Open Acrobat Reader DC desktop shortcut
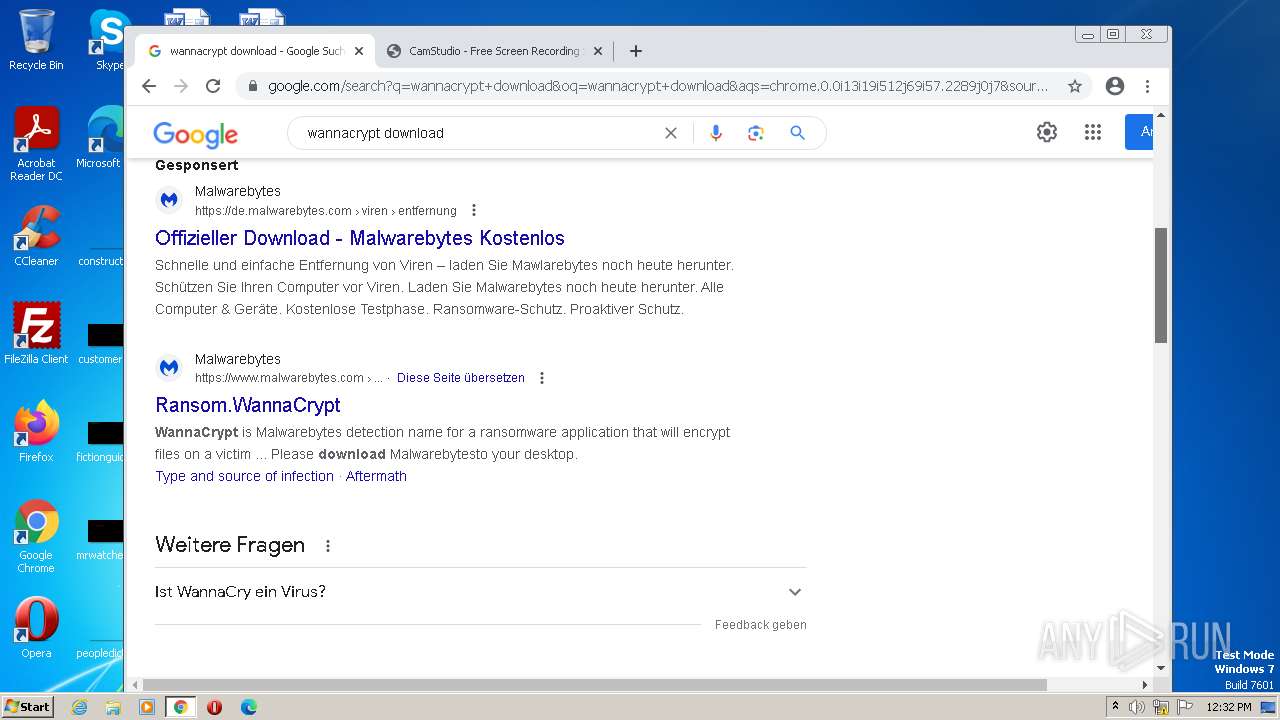This screenshot has height=720, width=1280. (x=36, y=144)
